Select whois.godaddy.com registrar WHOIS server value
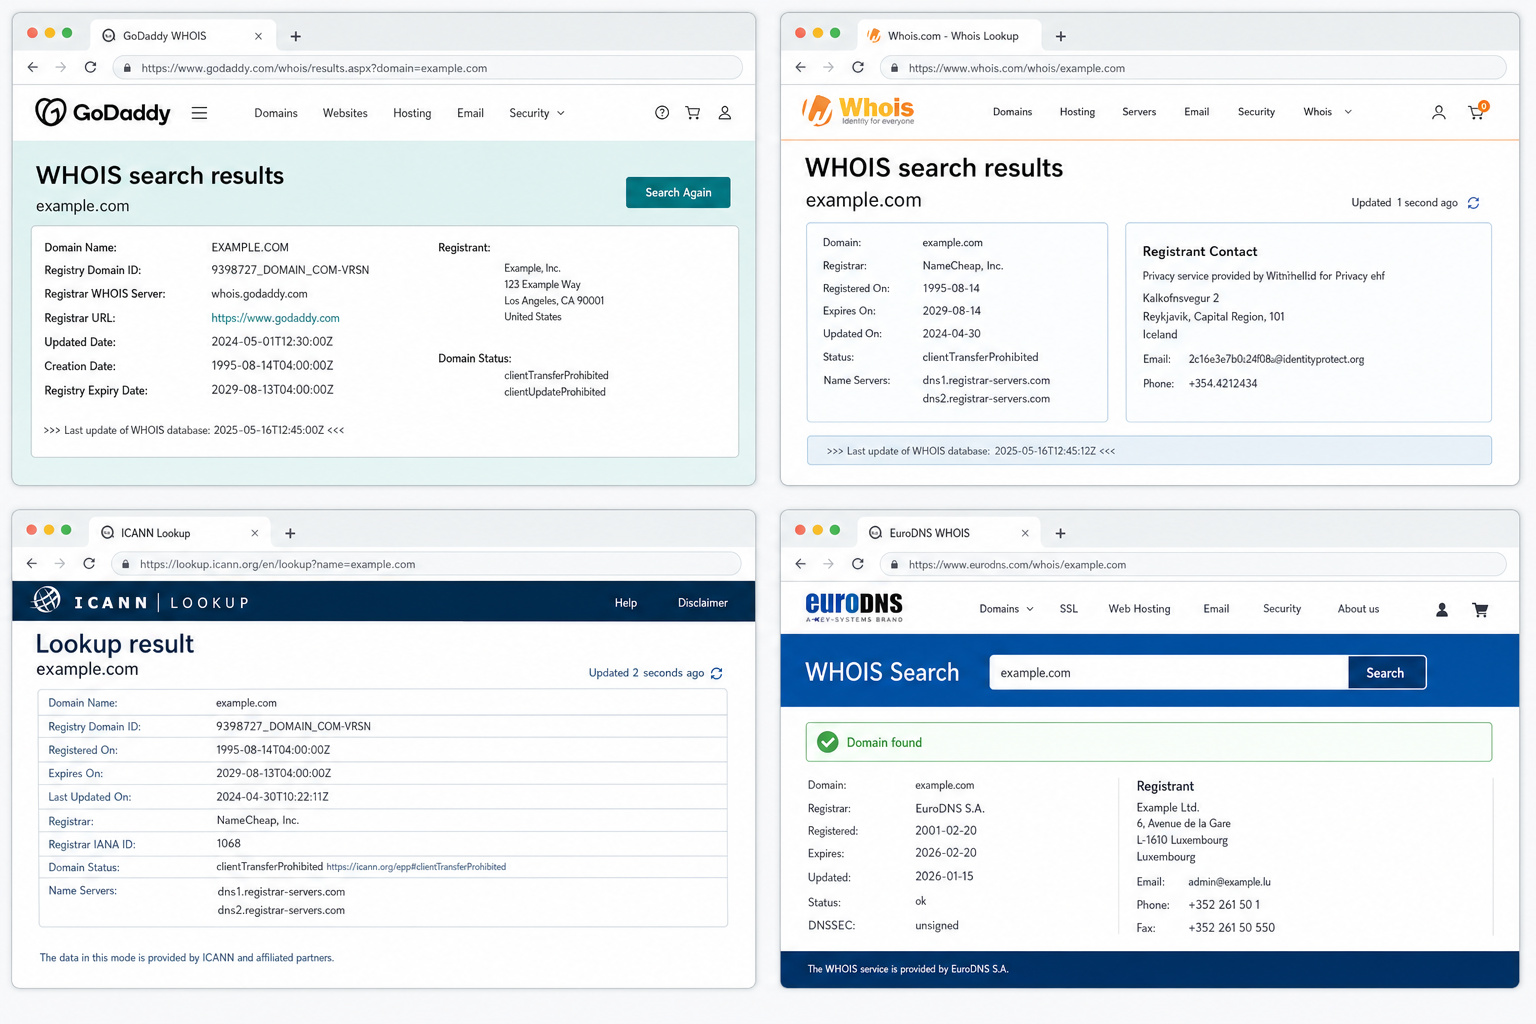Image resolution: width=1536 pixels, height=1024 pixels. tap(259, 294)
